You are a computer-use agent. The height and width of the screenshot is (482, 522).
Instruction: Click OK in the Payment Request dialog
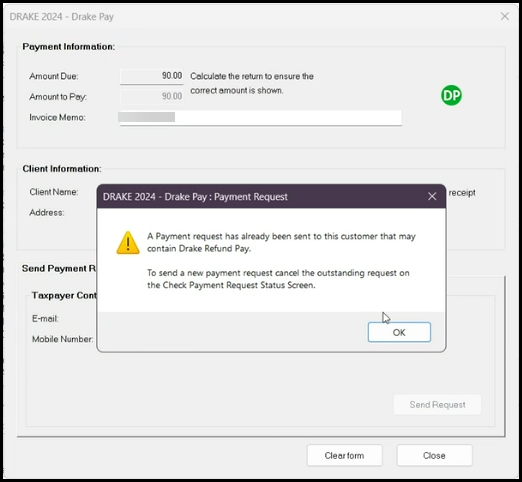click(399, 332)
